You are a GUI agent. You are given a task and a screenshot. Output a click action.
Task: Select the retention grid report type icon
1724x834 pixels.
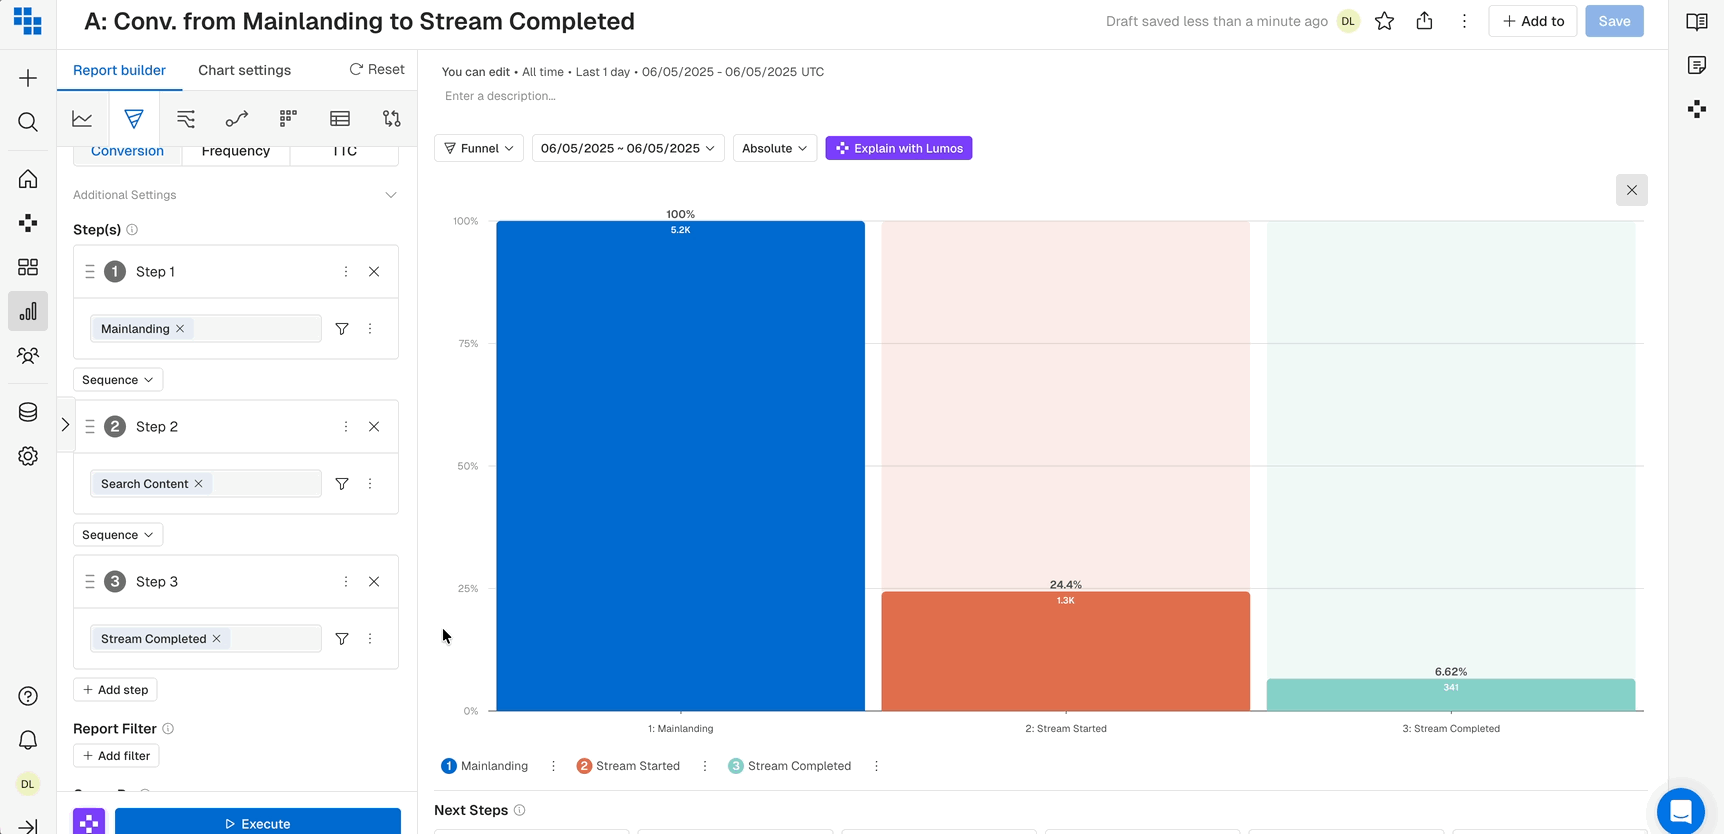[x=288, y=119]
